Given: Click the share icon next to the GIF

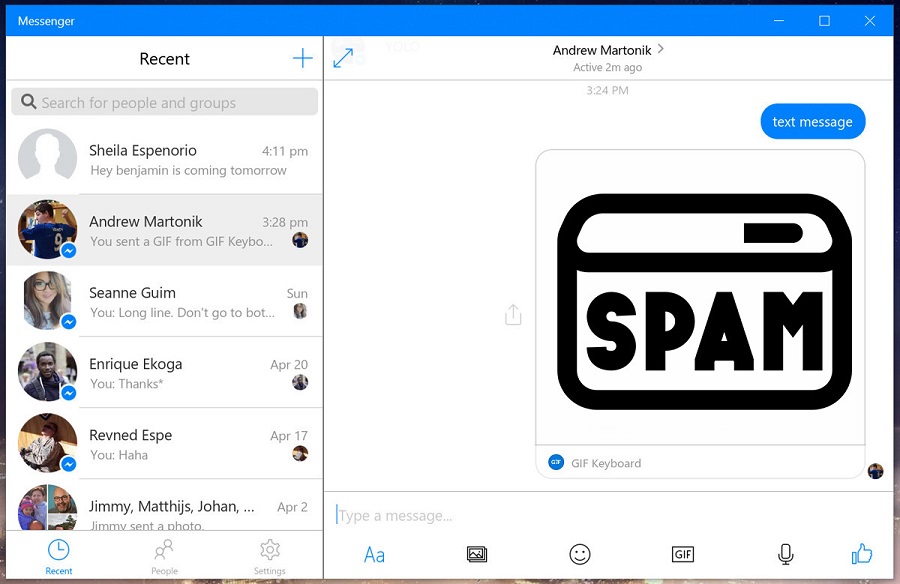Looking at the screenshot, I should point(513,314).
